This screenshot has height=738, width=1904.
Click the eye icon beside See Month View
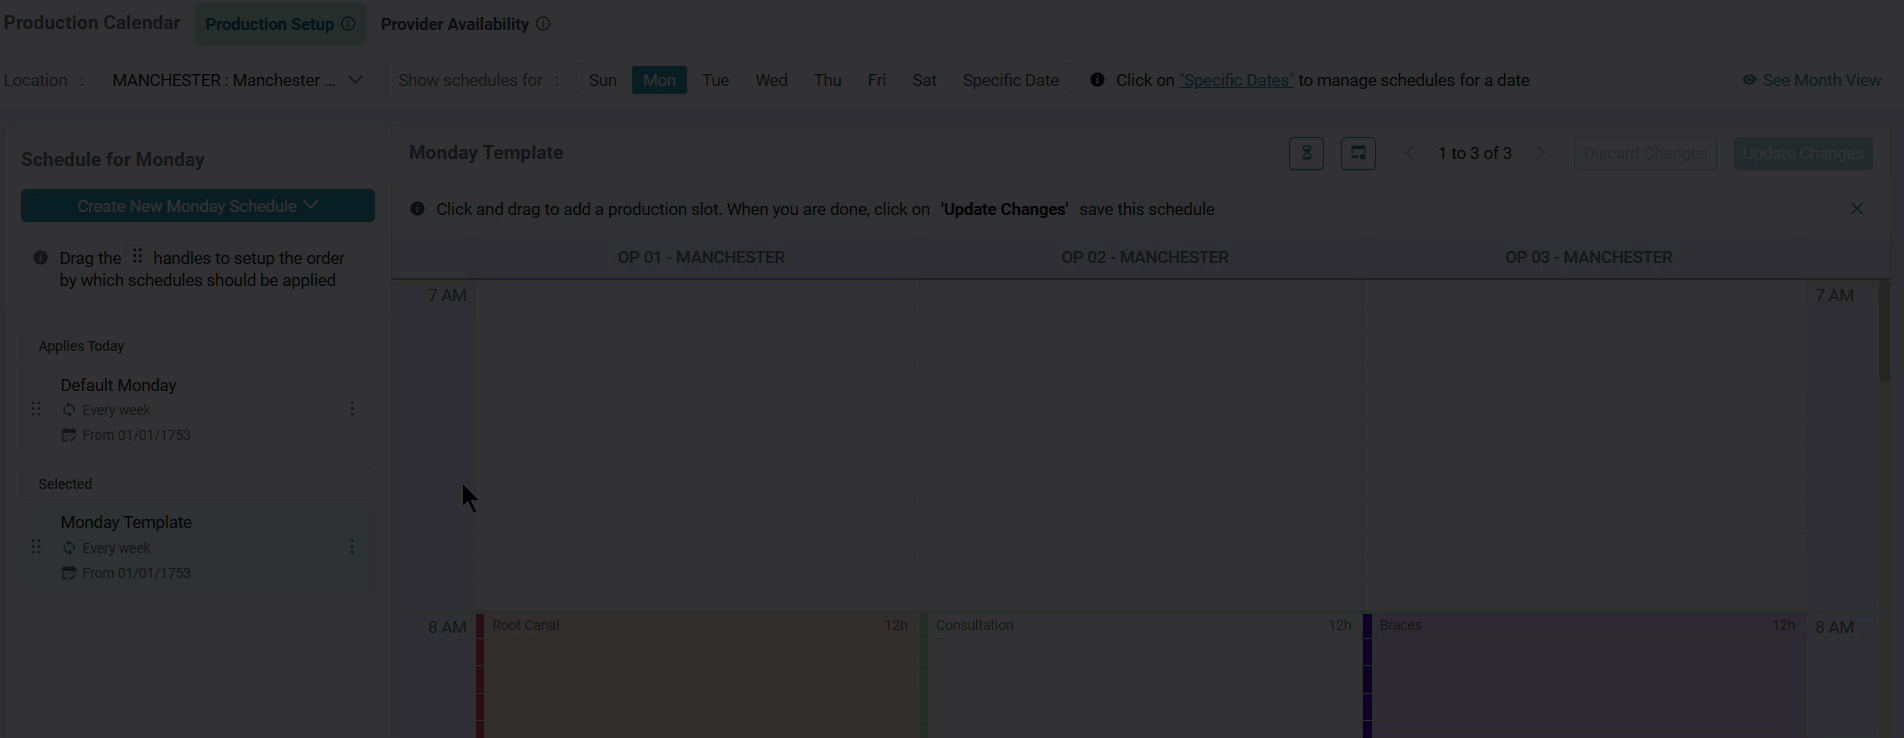pos(1749,80)
